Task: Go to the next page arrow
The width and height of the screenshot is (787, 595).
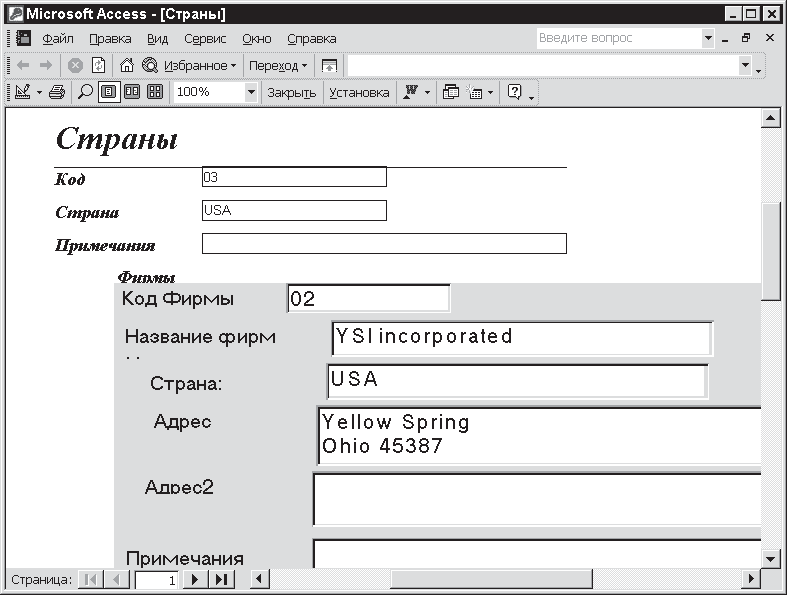Action: [x=196, y=579]
